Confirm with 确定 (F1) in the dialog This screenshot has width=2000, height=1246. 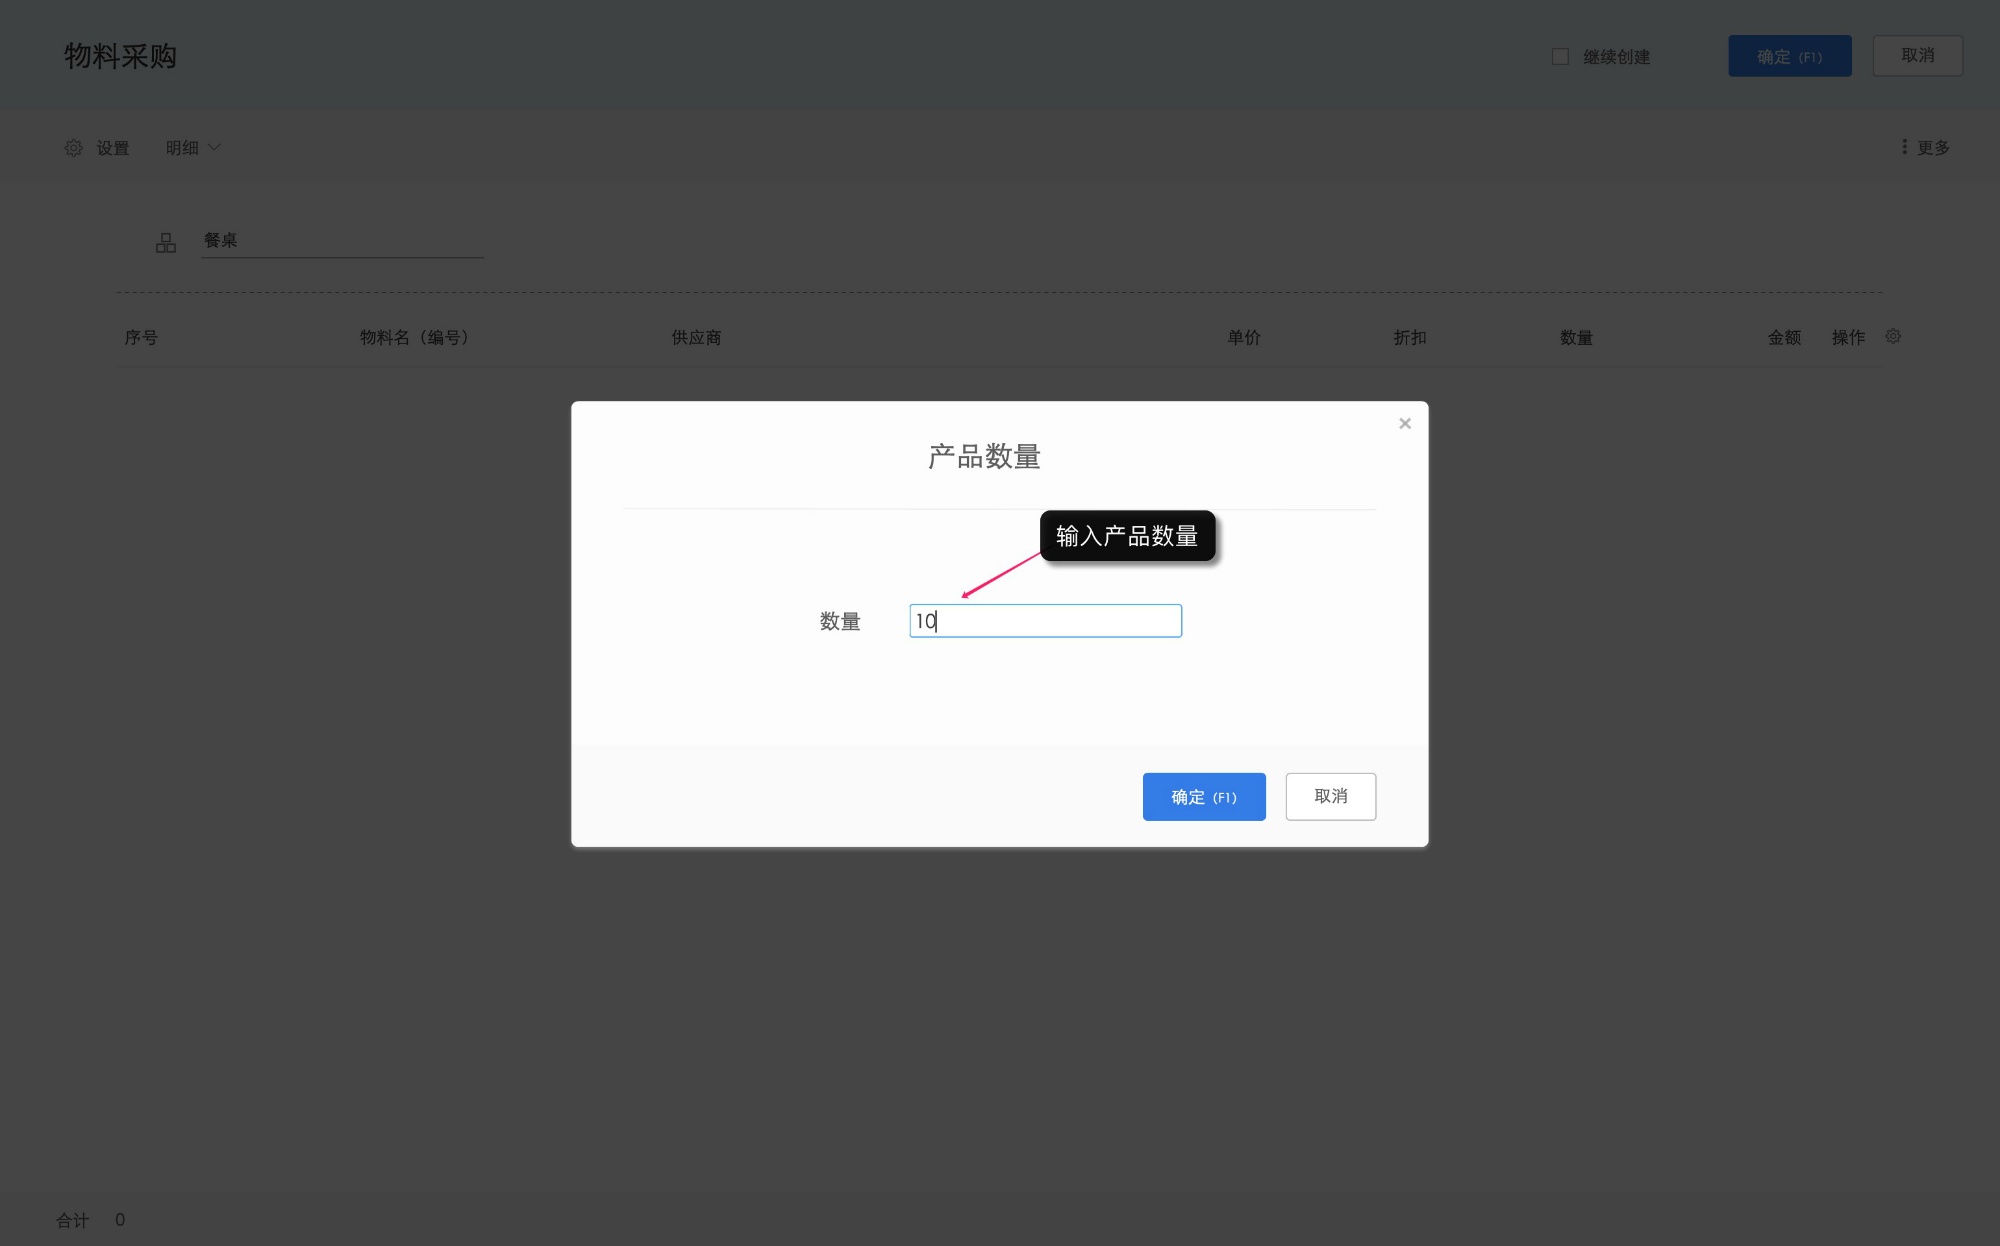click(x=1204, y=796)
